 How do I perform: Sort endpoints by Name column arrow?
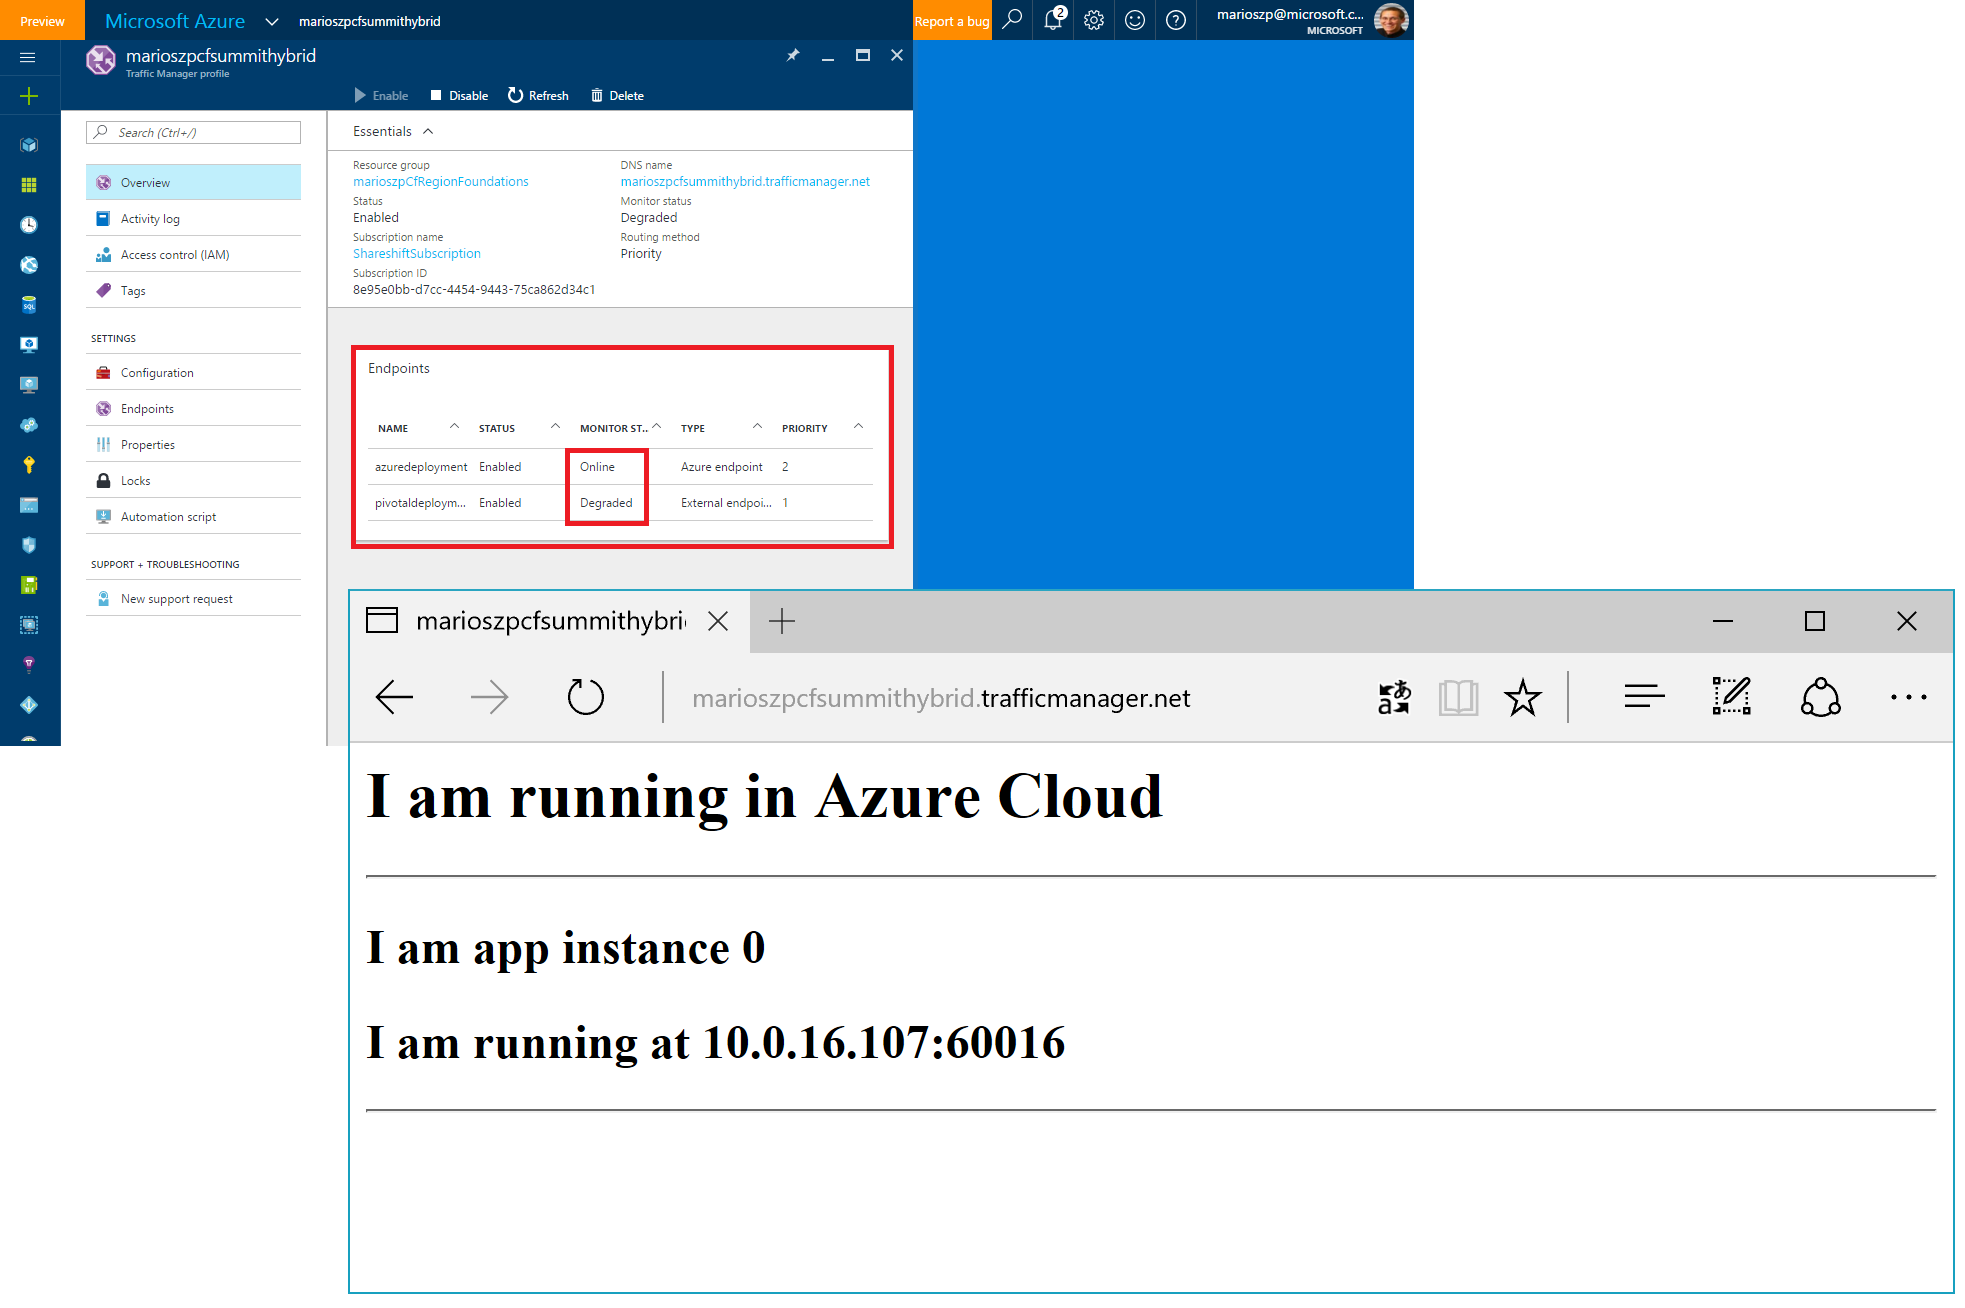pyautogui.click(x=454, y=427)
